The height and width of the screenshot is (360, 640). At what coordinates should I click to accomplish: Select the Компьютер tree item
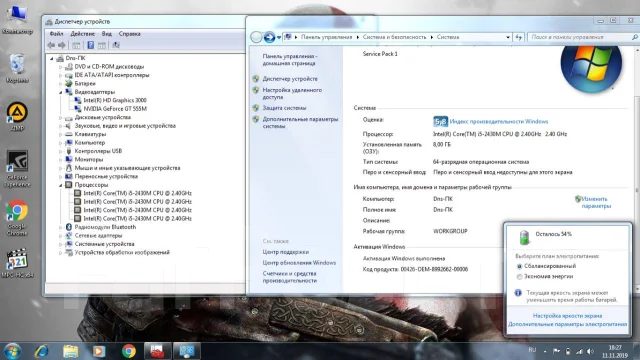[x=90, y=143]
